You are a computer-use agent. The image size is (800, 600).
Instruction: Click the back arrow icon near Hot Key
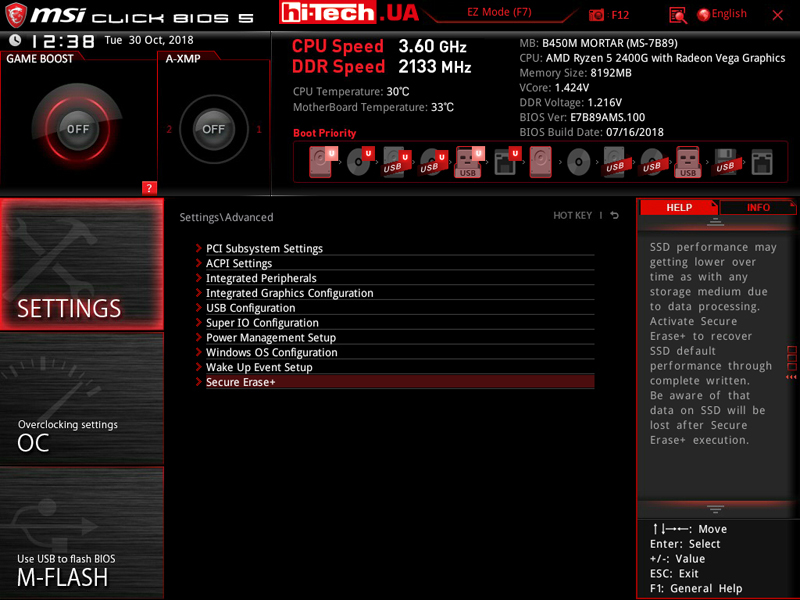pos(615,215)
